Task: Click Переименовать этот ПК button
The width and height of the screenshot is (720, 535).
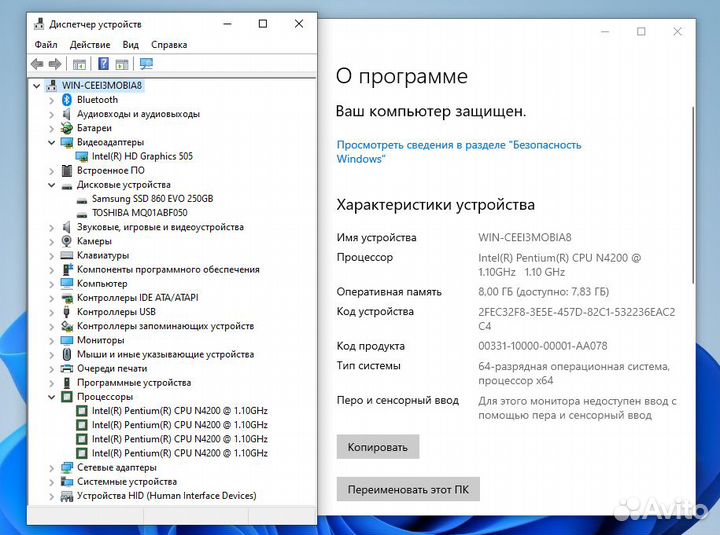Action: pos(408,489)
